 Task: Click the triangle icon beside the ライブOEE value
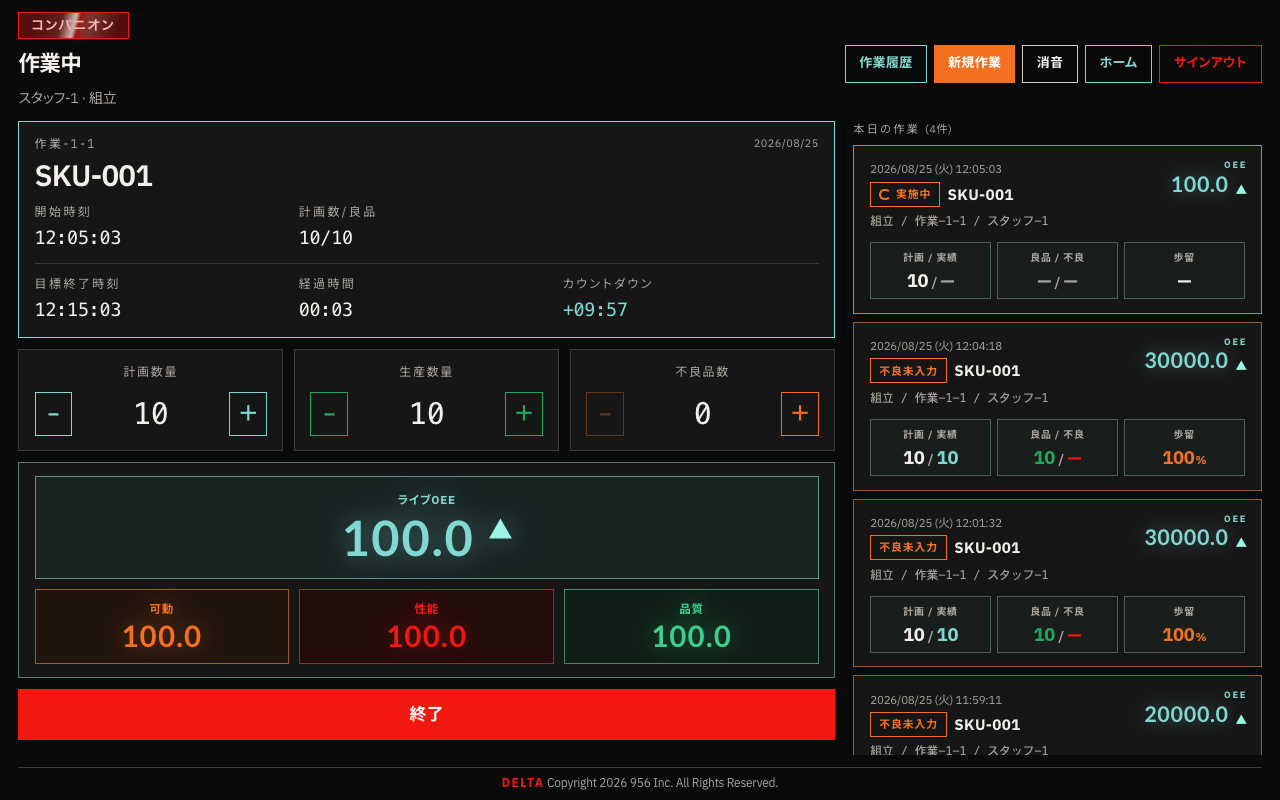(500, 529)
